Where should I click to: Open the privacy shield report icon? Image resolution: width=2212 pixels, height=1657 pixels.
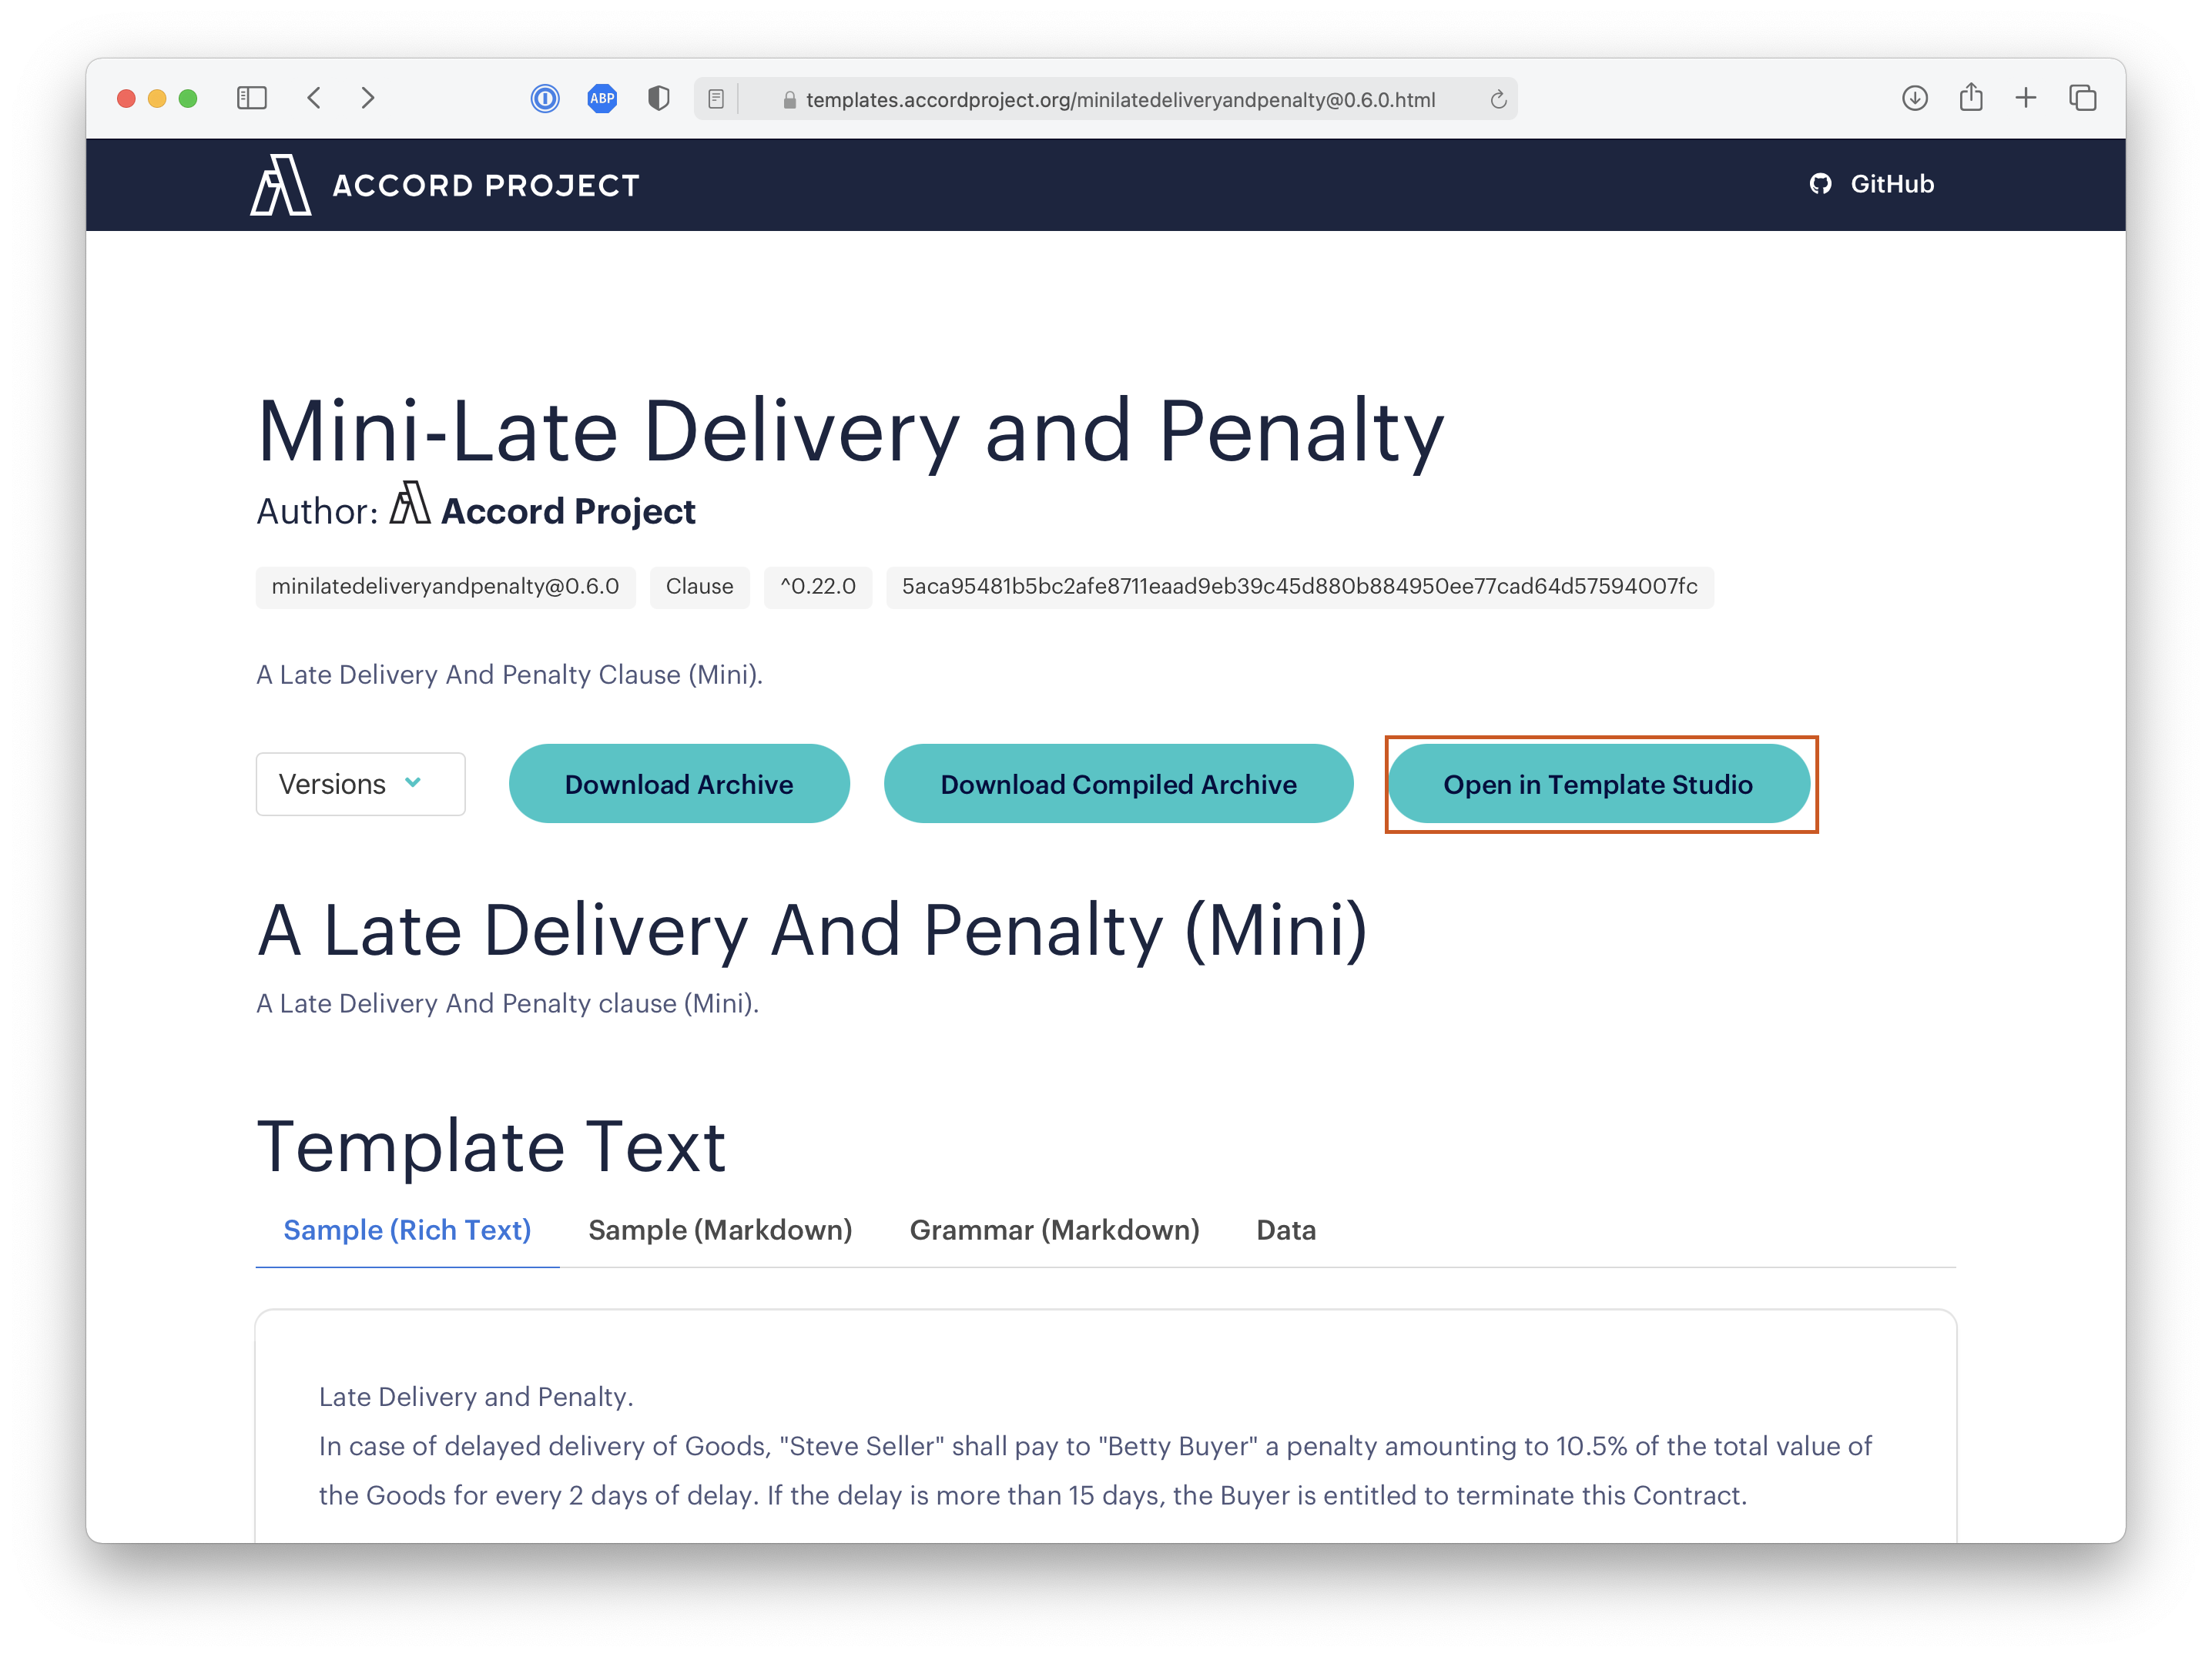tap(658, 98)
